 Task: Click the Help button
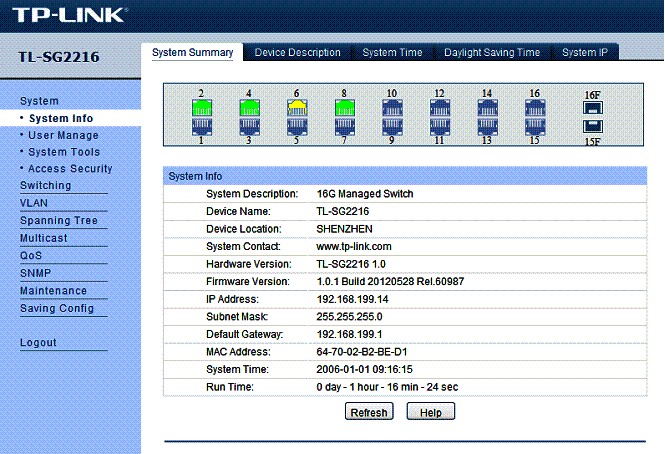click(x=431, y=412)
